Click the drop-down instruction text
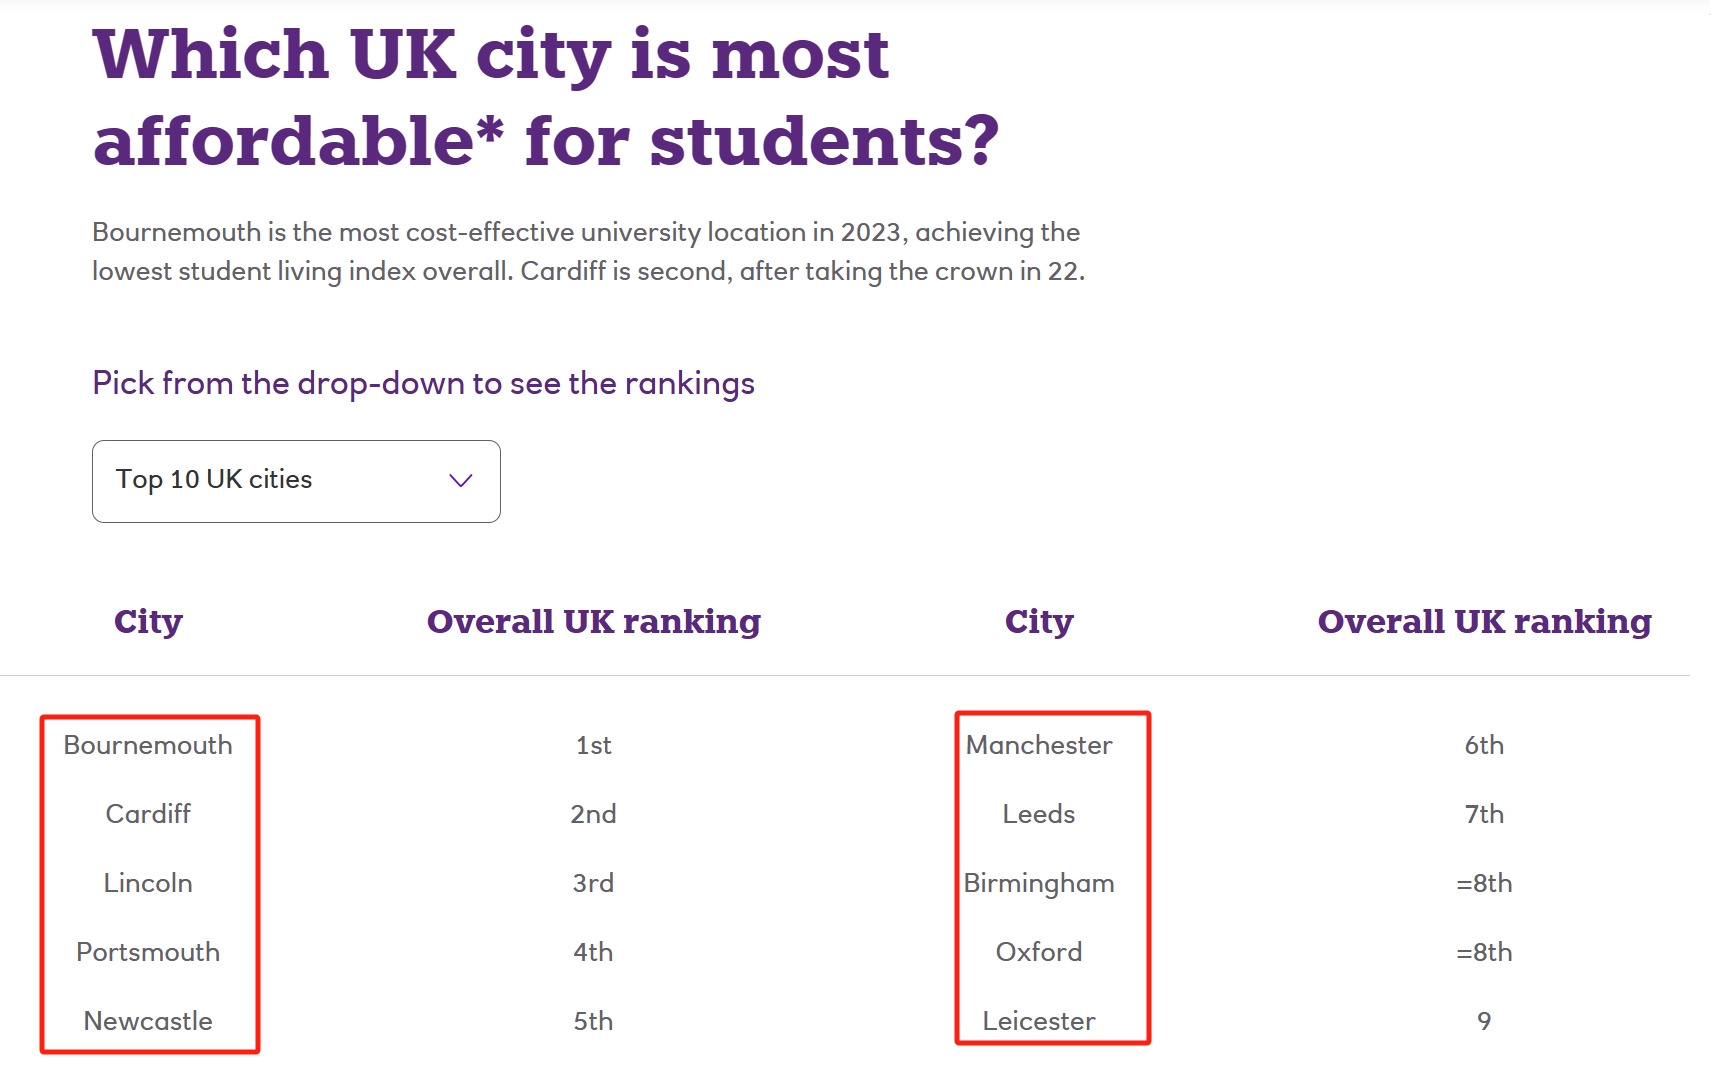The height and width of the screenshot is (1066, 1711). coord(423,383)
